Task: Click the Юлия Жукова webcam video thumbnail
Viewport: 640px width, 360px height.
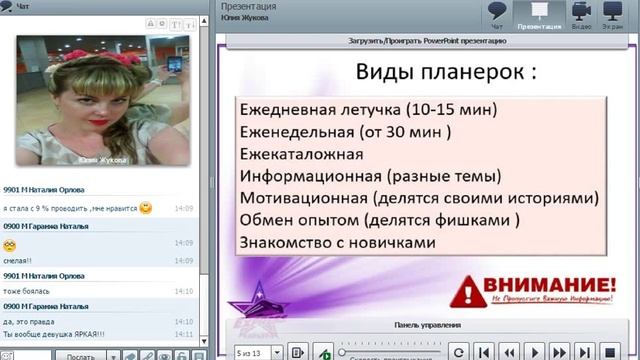Action: pos(103,100)
